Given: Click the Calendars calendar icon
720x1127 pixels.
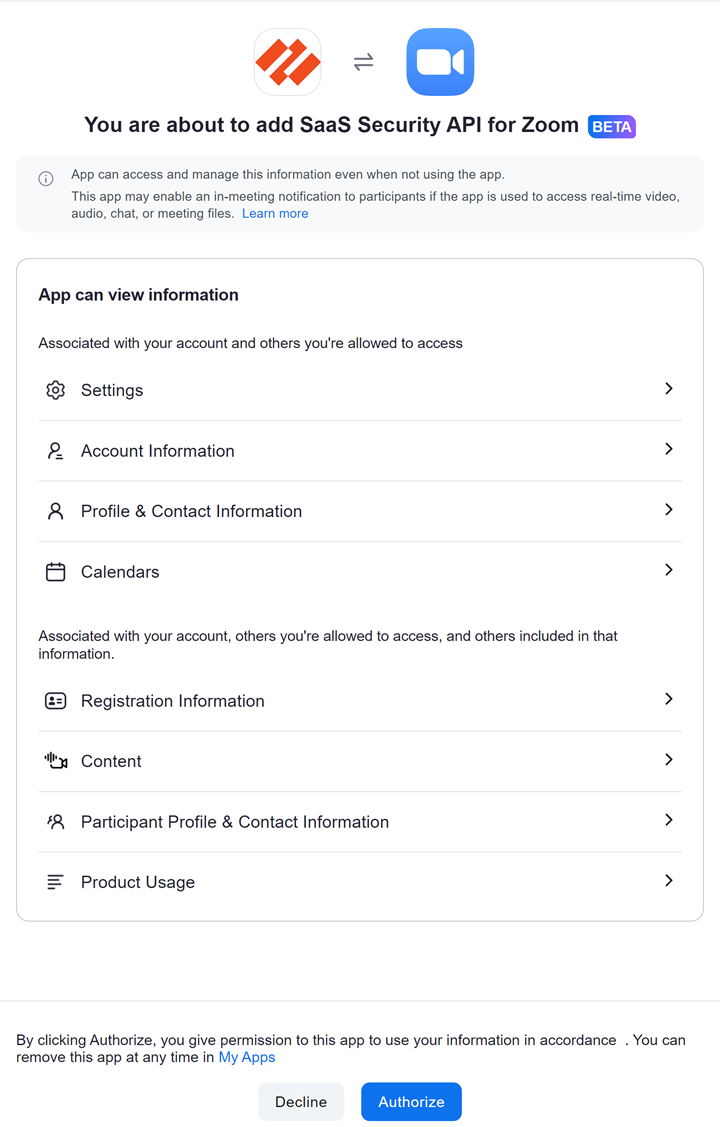Looking at the screenshot, I should point(56,572).
